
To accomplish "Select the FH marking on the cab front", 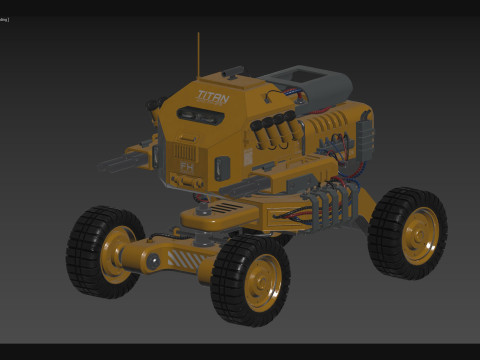I will (187, 167).
